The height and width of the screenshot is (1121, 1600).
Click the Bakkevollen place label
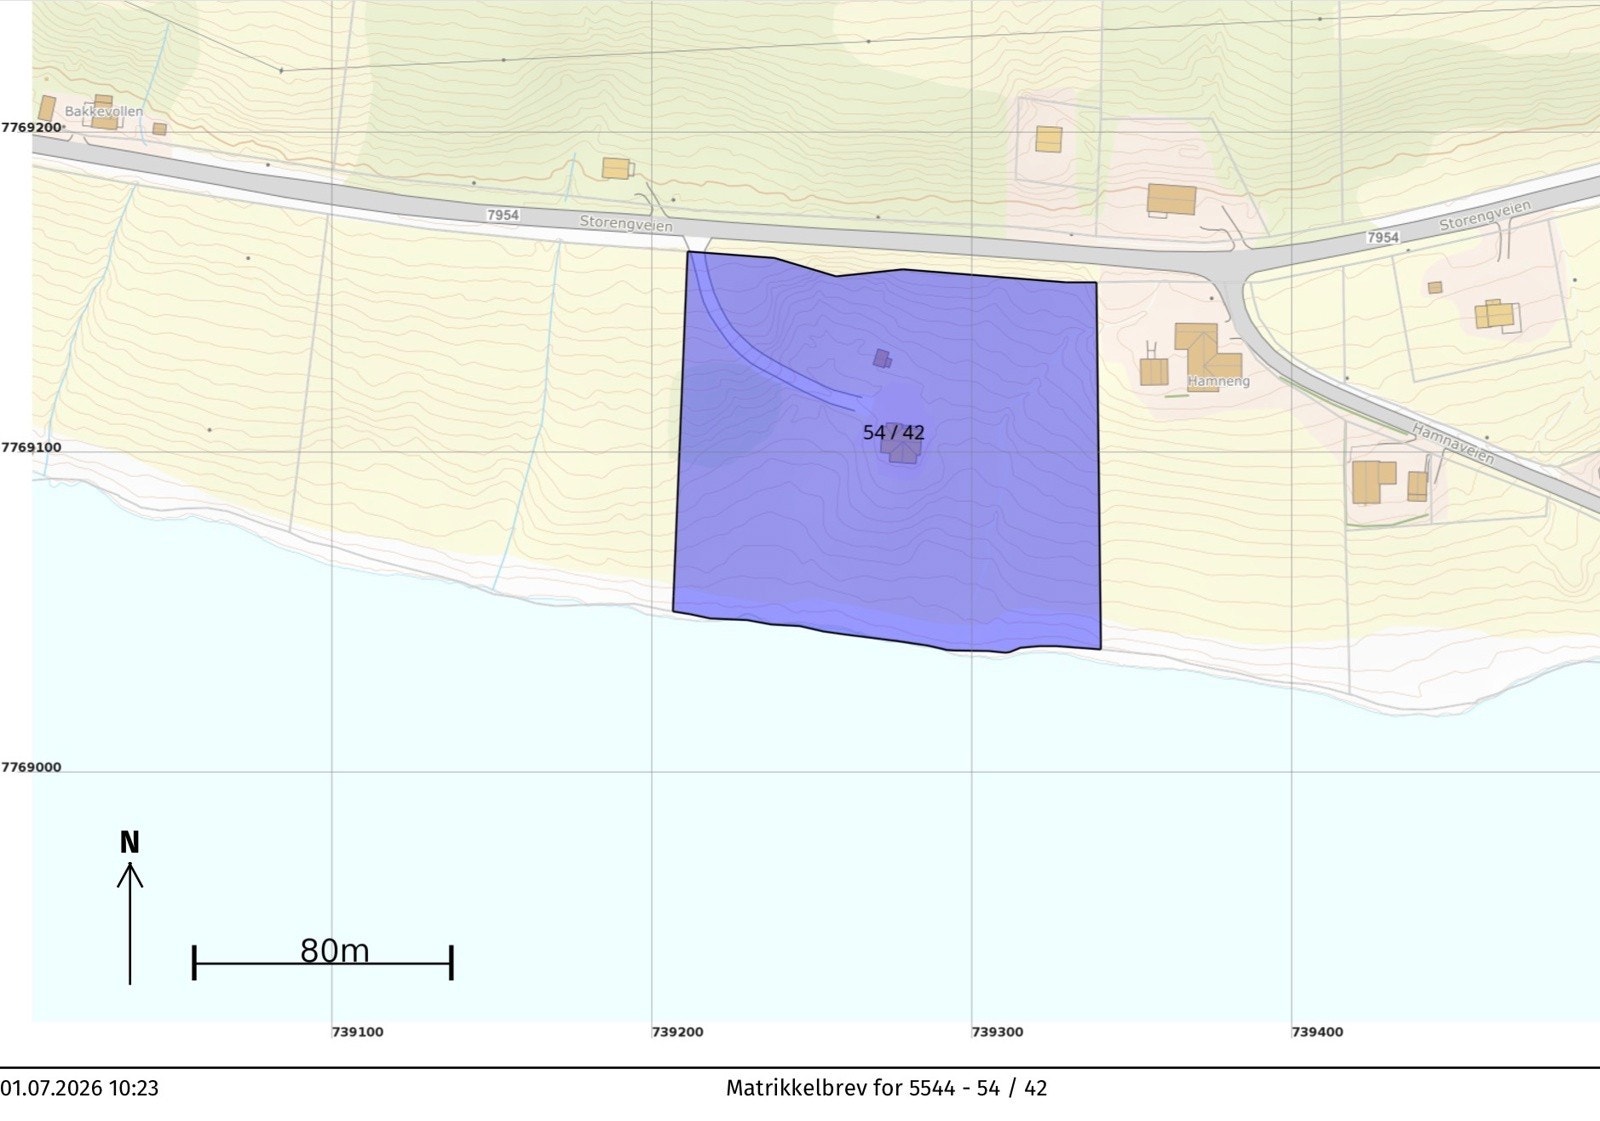point(104,111)
